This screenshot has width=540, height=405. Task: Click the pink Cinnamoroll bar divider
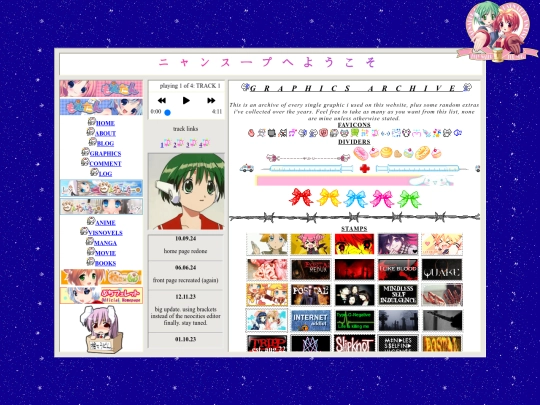355,181
